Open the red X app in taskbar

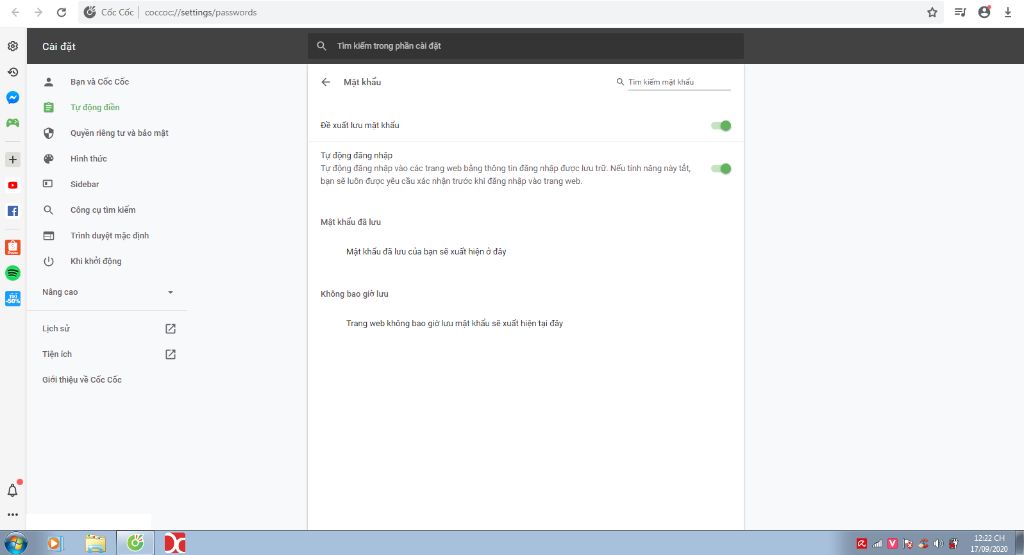coord(175,543)
